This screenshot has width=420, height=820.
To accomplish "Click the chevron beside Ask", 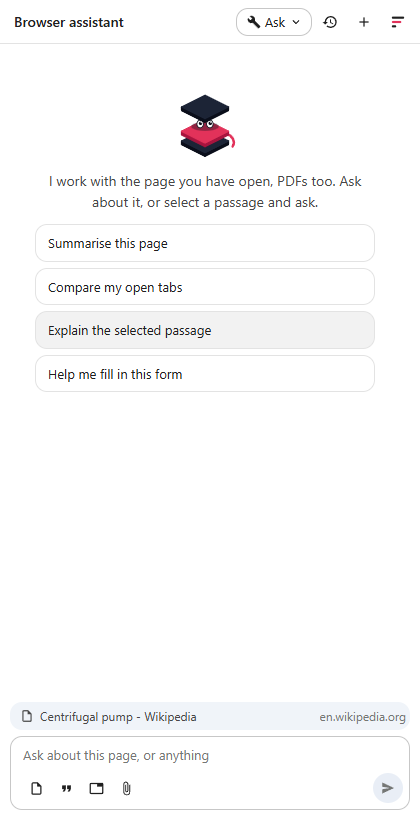I will click(x=296, y=22).
